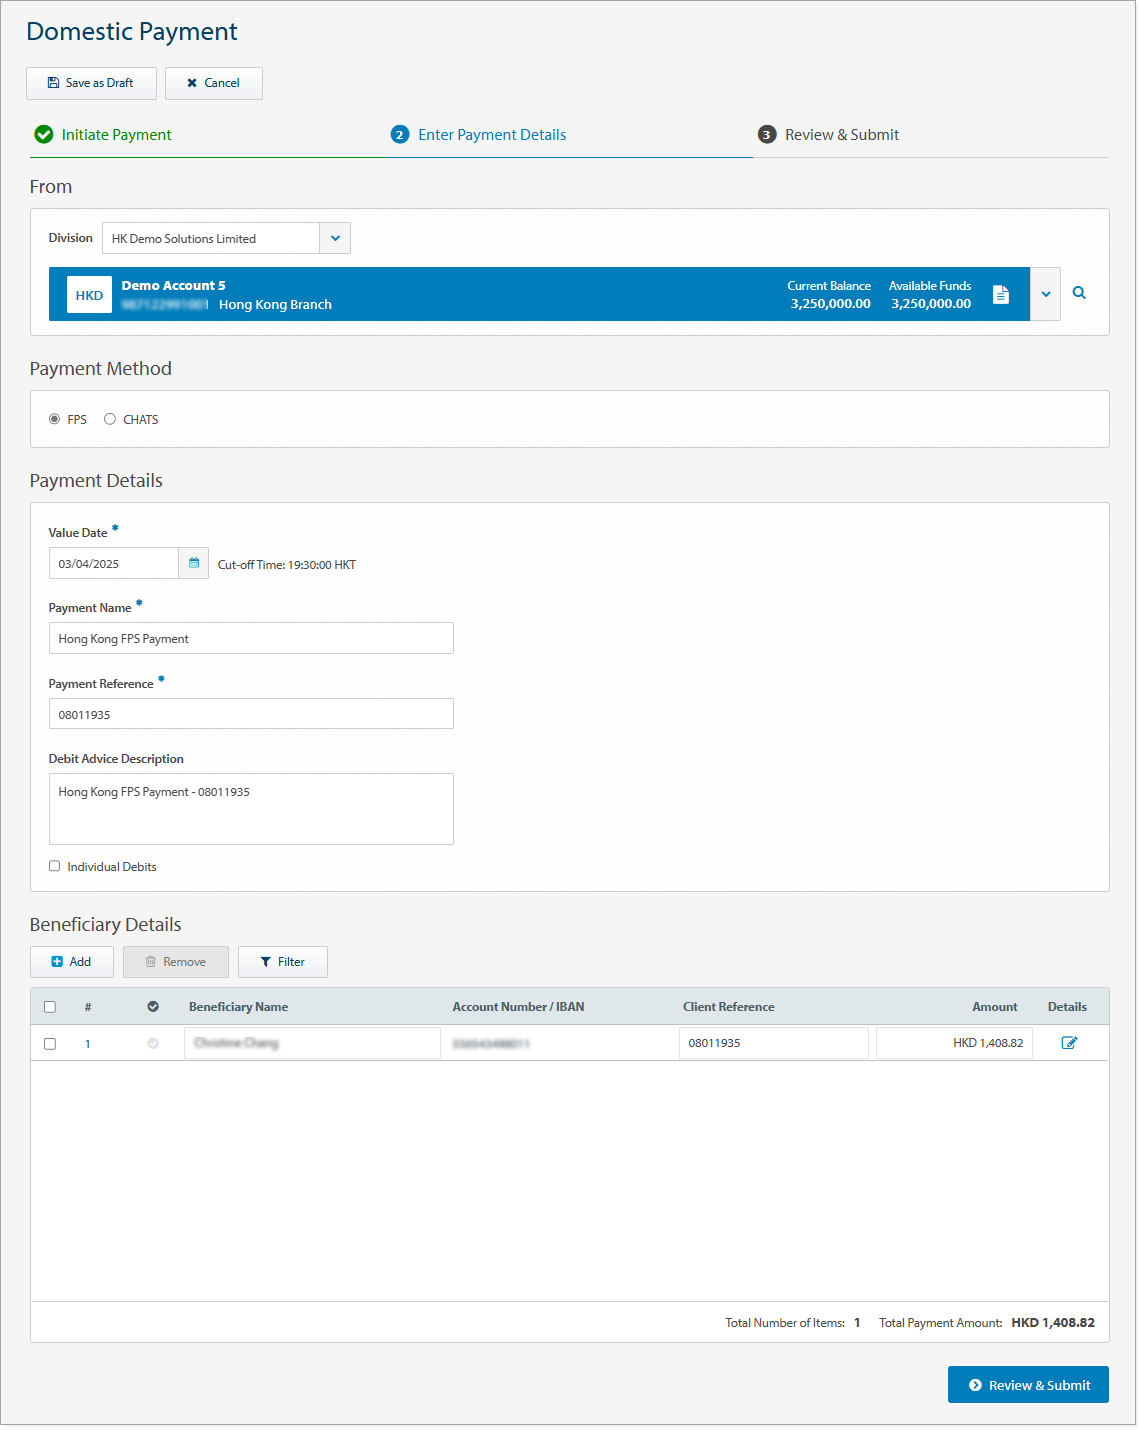This screenshot has width=1142, height=1431.
Task: Click into the Payment Reference field
Action: pyautogui.click(x=251, y=714)
